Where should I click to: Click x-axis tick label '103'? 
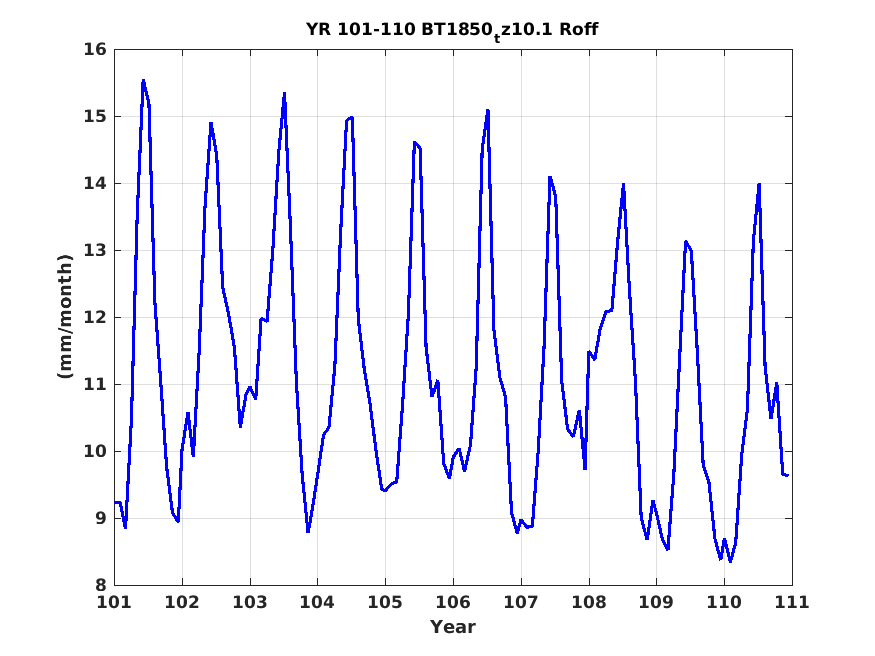tap(249, 602)
